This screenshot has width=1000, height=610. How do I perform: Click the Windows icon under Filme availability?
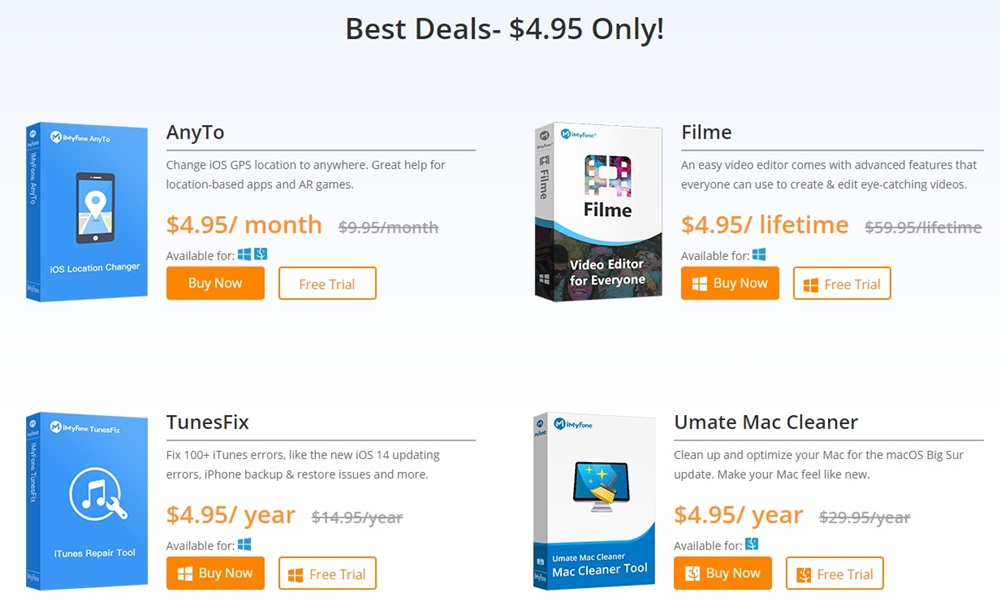760,255
